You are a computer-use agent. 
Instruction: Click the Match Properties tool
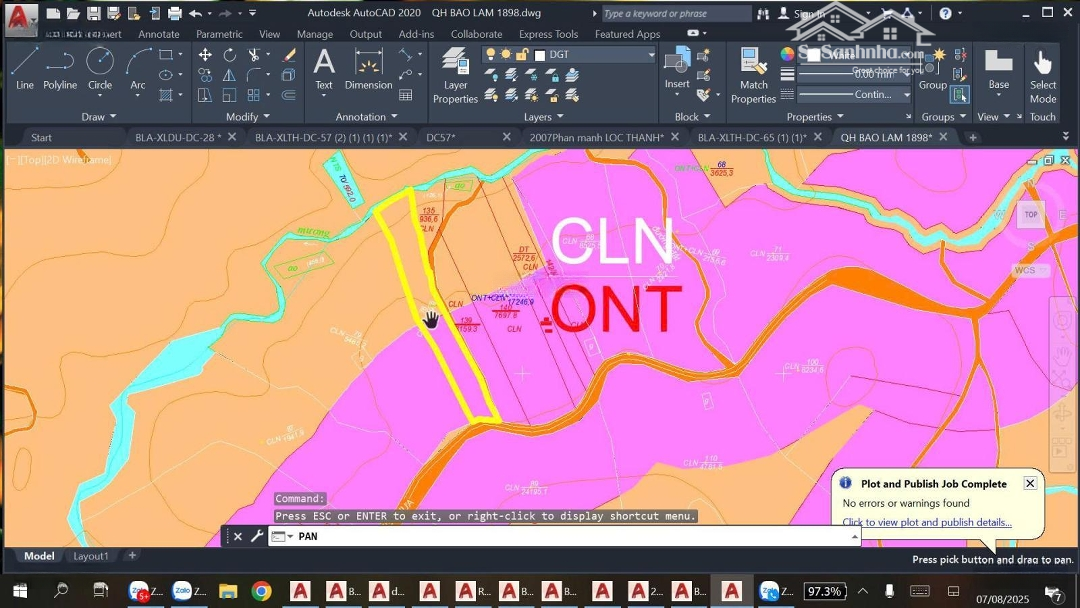tap(753, 76)
